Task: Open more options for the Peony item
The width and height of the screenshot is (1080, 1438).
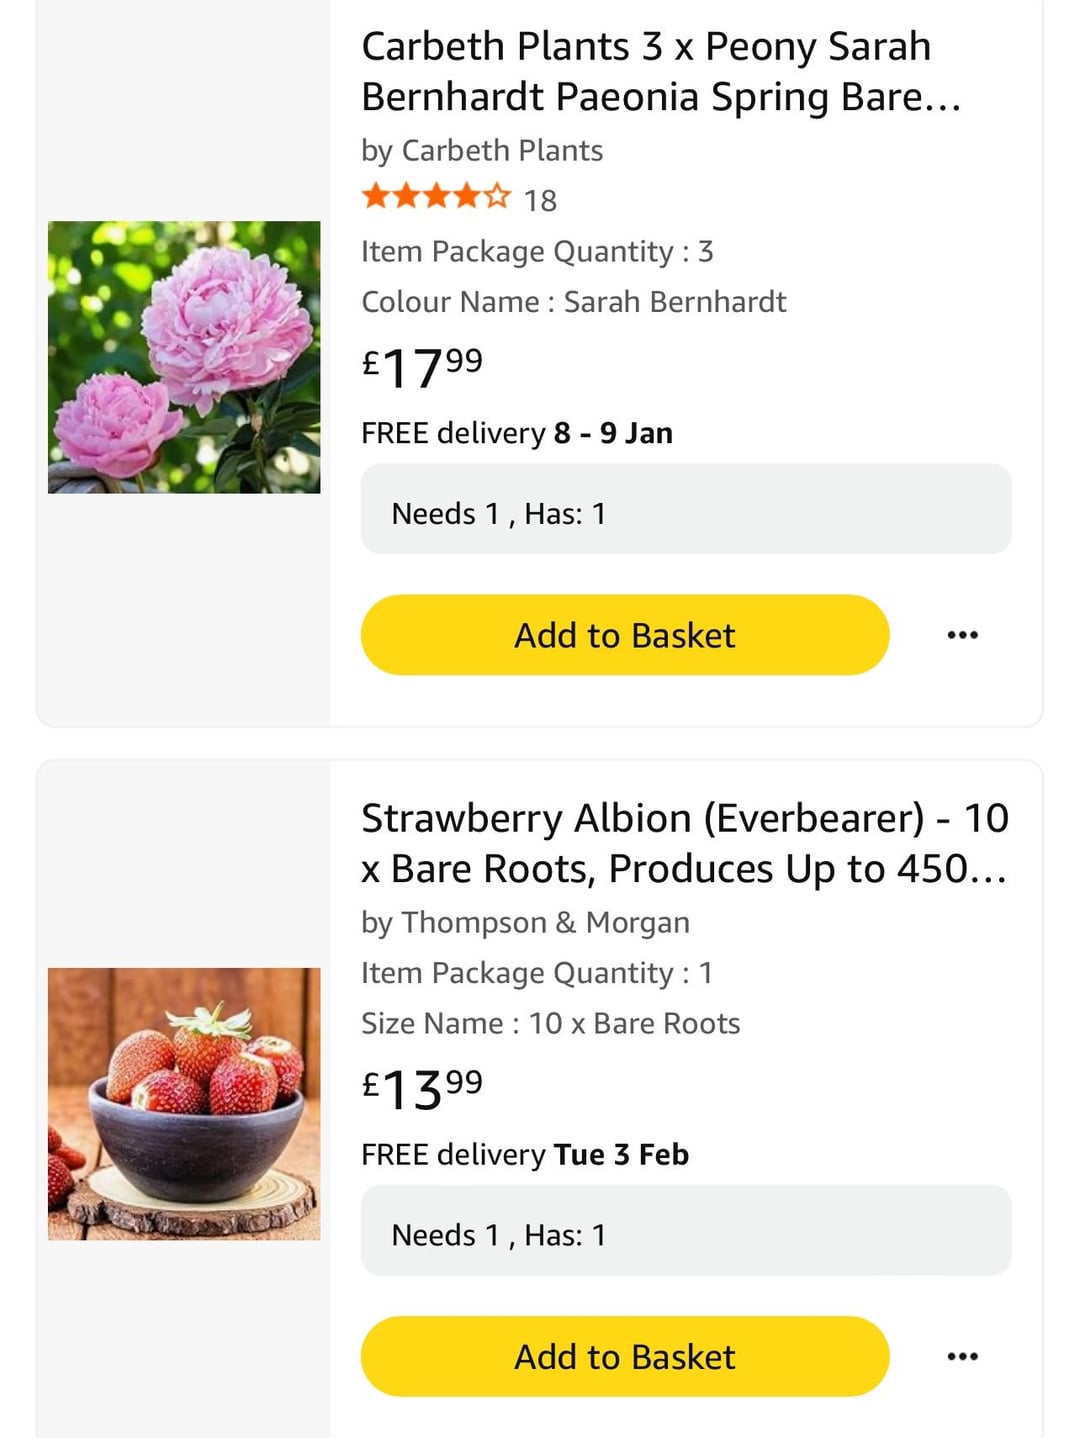Action: pos(962,635)
